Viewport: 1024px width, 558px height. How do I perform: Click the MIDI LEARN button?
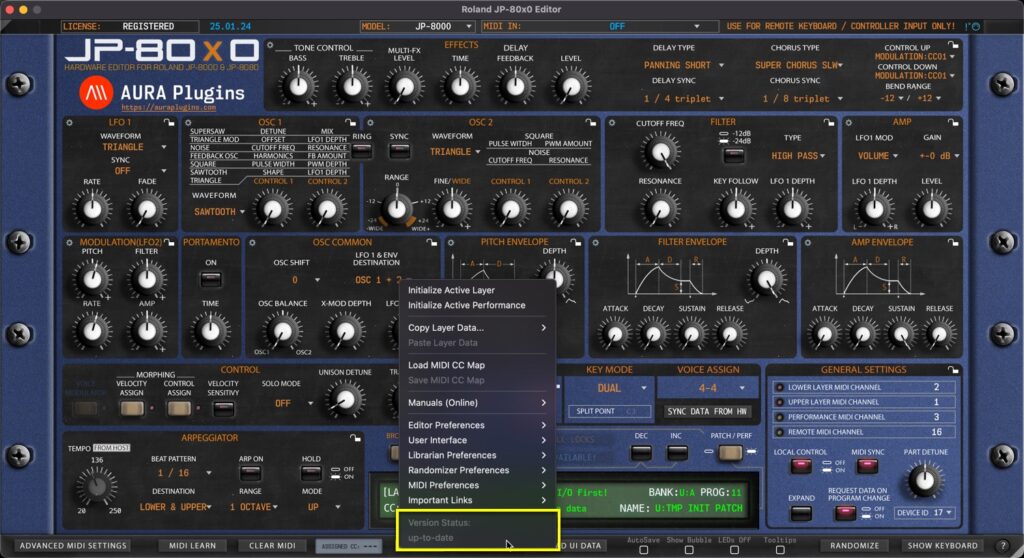[x=192, y=546]
